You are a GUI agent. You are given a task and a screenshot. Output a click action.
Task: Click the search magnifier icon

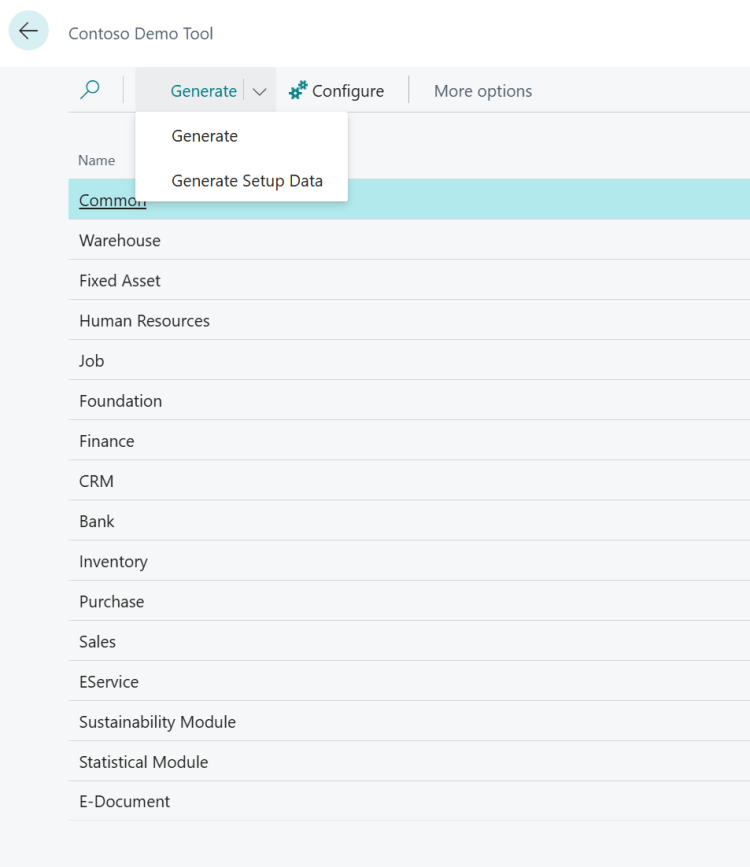click(x=89, y=89)
